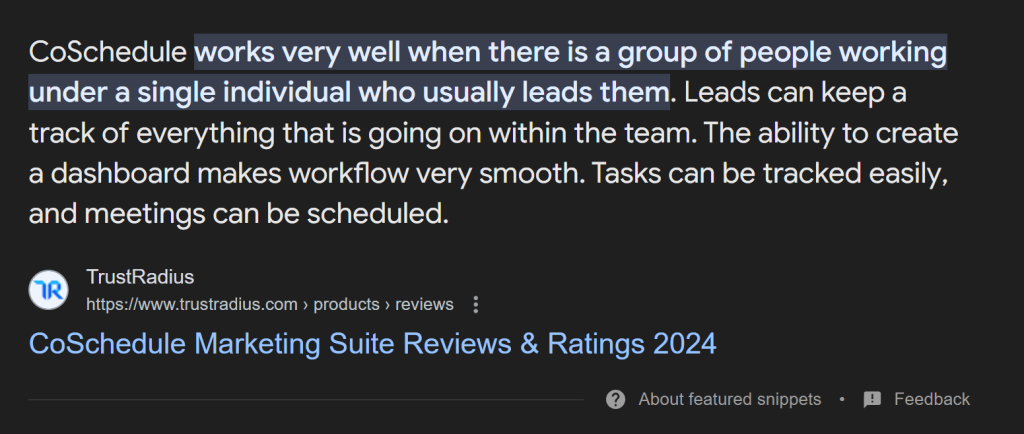Open the three-dot more options menu

tap(476, 305)
